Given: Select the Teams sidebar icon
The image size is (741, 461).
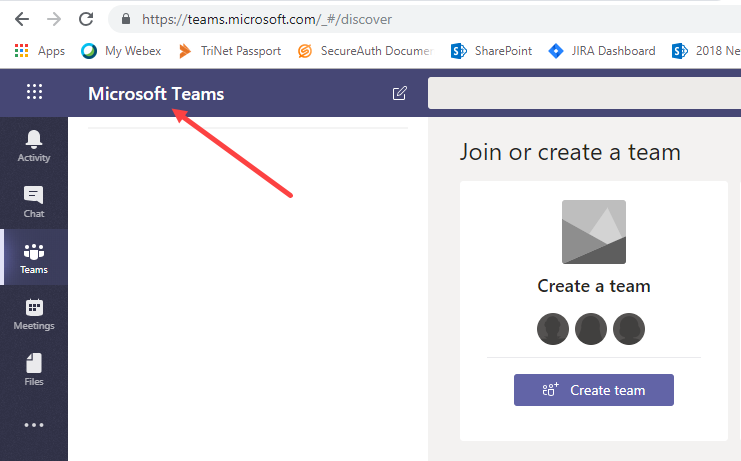Looking at the screenshot, I should coord(34,257).
